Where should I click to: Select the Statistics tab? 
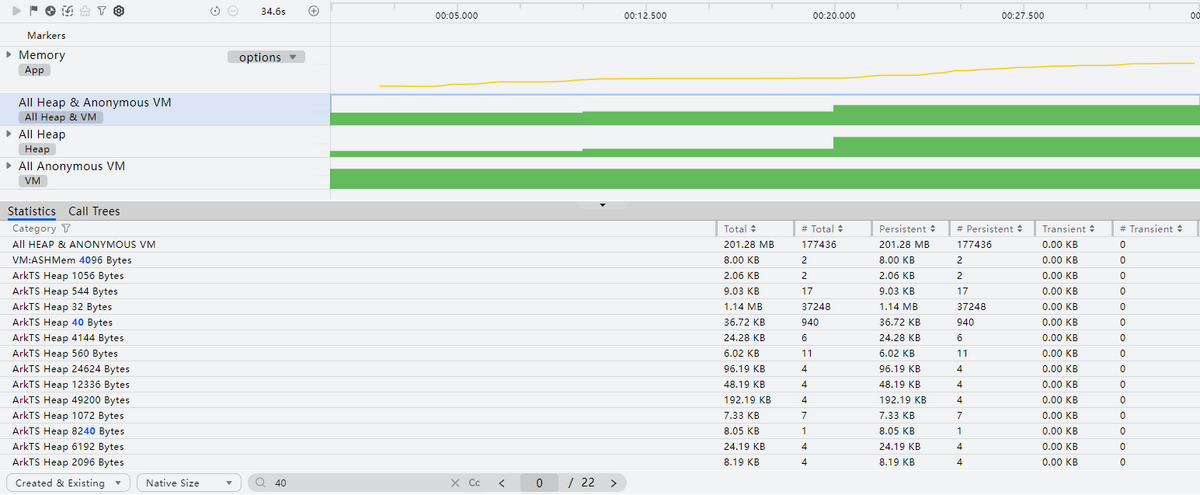(32, 211)
